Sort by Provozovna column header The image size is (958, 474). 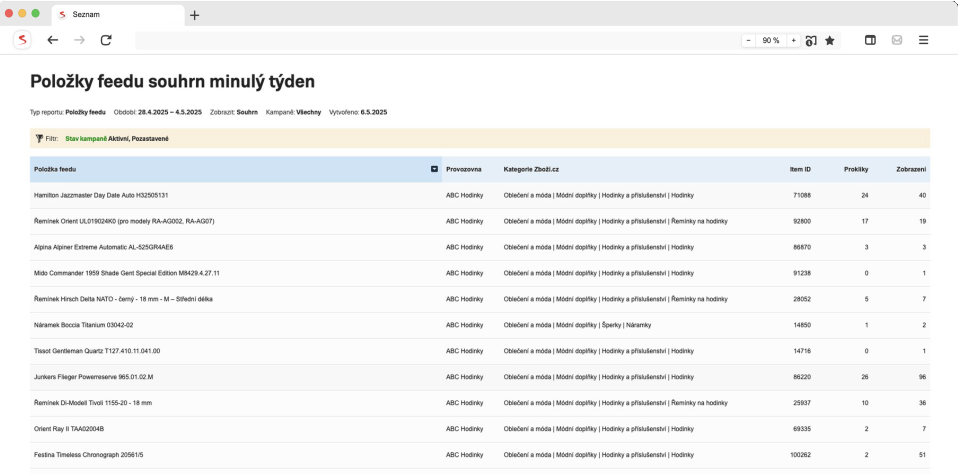coord(464,169)
